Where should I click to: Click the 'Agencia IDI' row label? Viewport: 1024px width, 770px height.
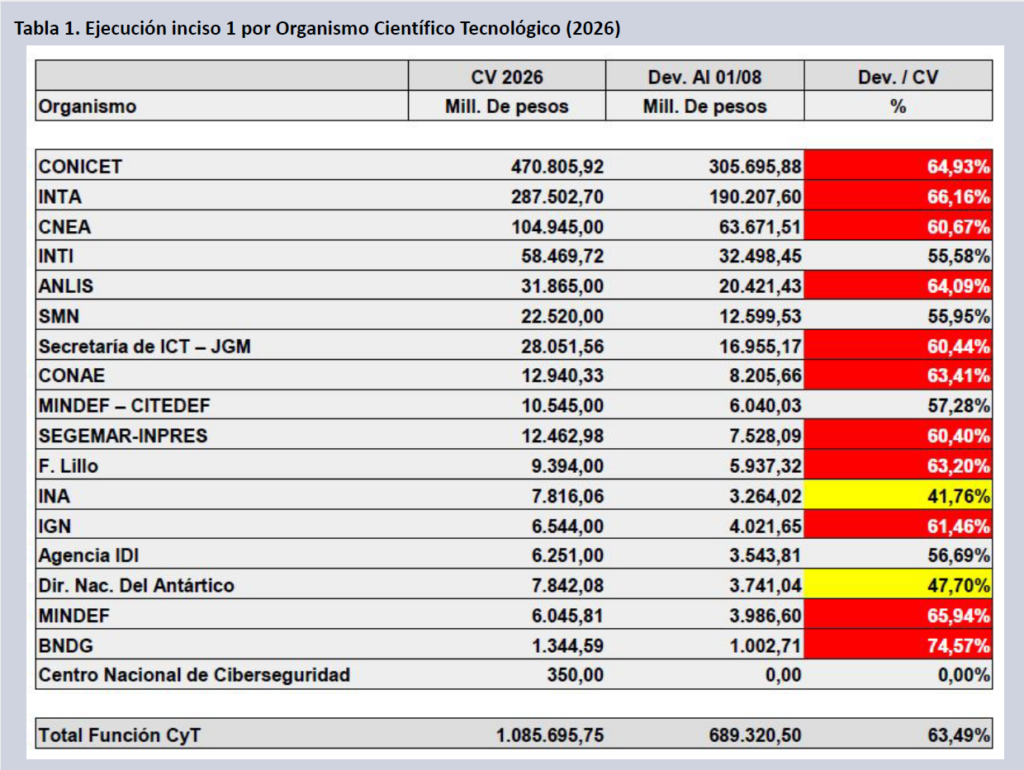click(x=89, y=555)
